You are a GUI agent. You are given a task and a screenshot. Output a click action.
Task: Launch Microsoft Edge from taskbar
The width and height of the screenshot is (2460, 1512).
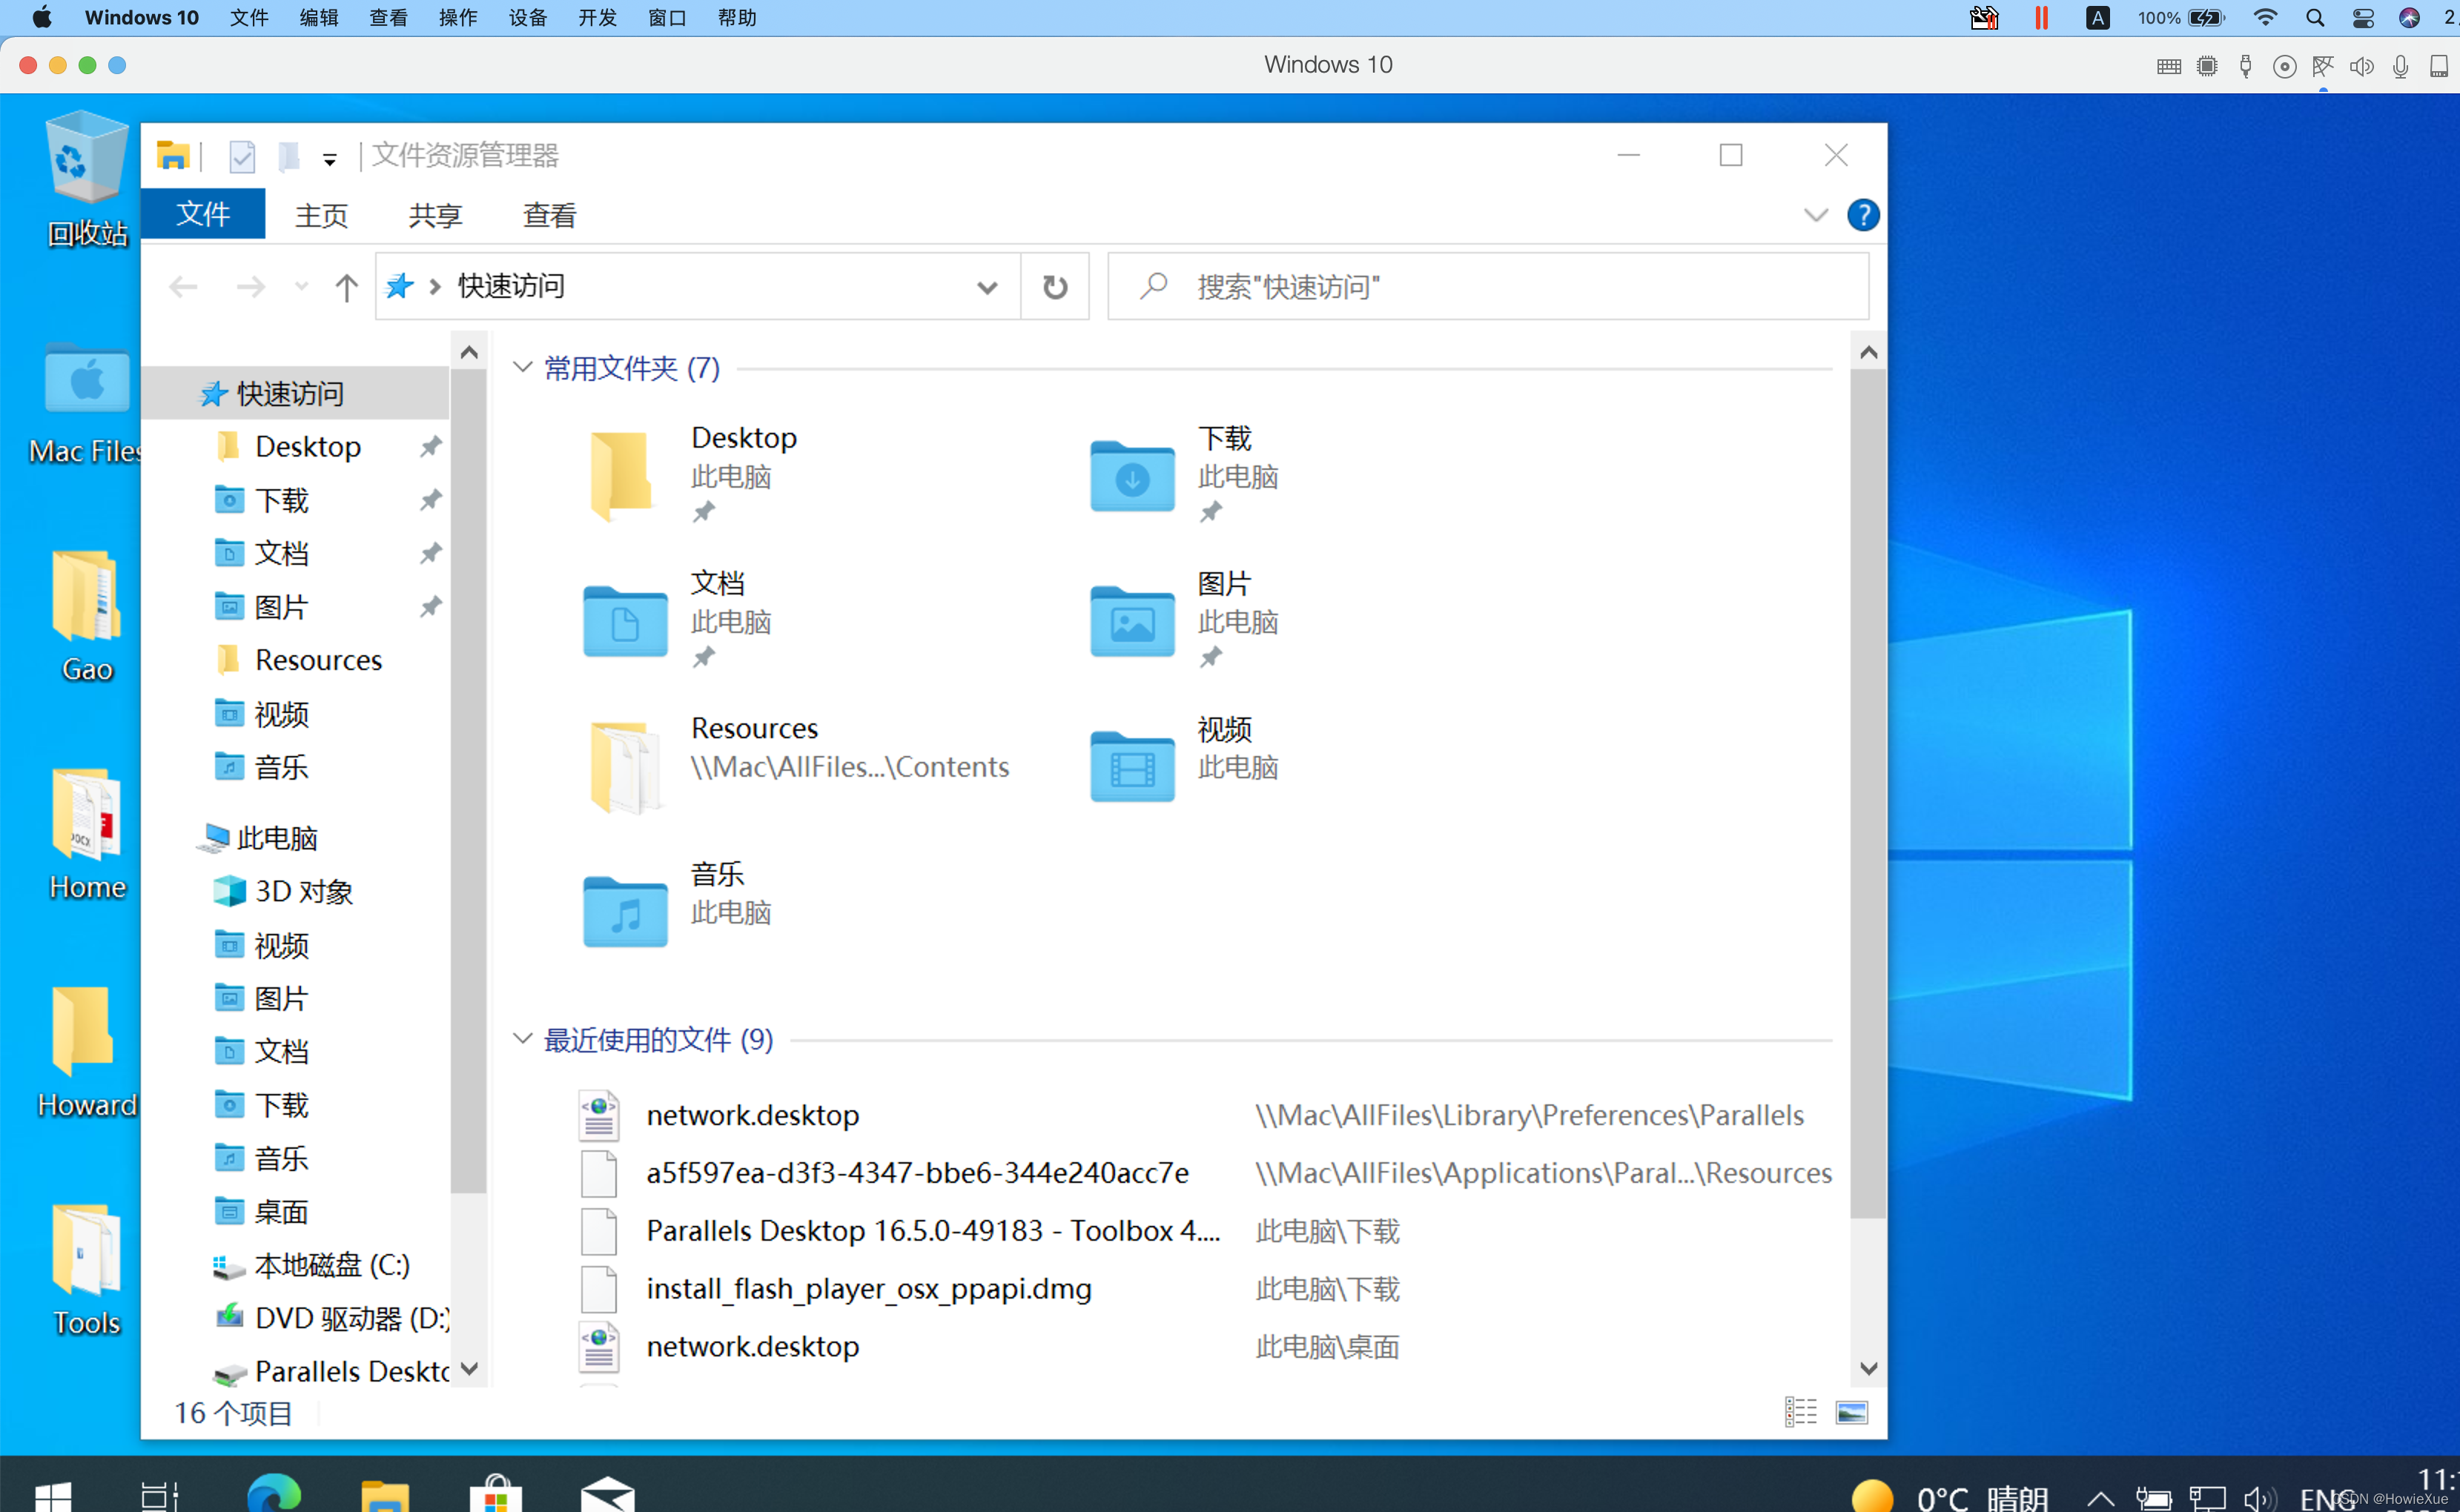pos(273,1493)
